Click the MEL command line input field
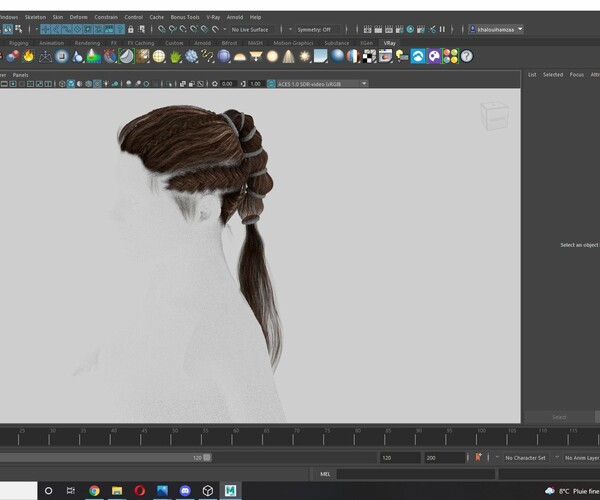600x500 pixels. 416,474
